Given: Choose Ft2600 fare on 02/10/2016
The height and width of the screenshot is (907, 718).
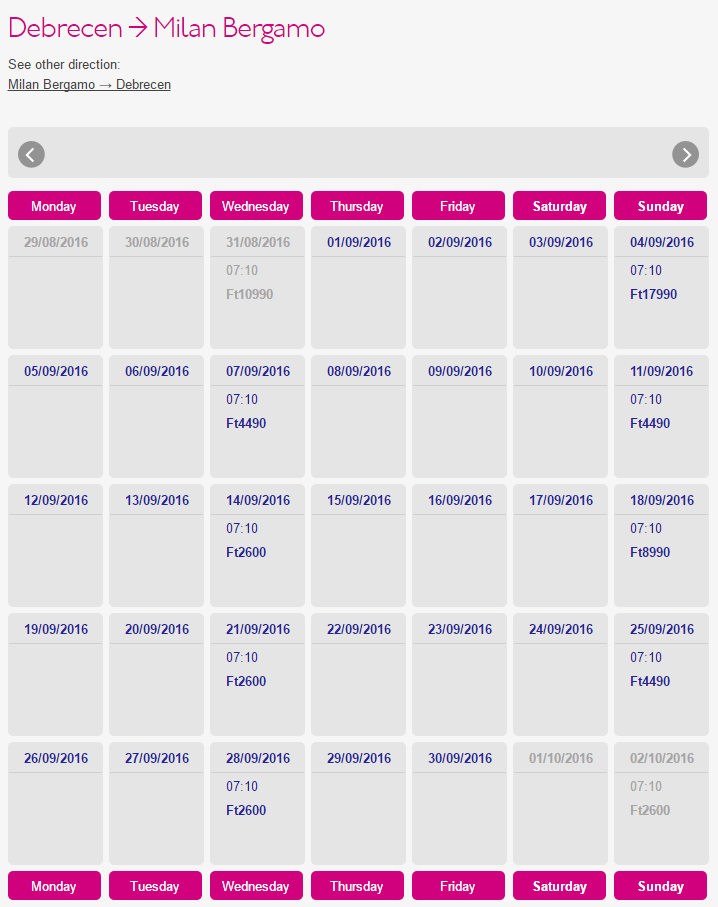Looking at the screenshot, I should point(650,810).
